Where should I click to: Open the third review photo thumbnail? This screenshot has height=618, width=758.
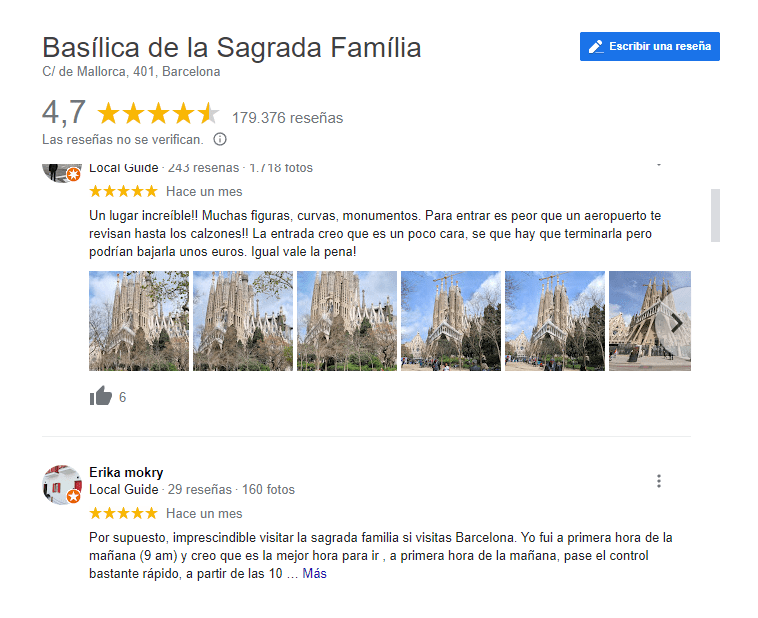[347, 321]
